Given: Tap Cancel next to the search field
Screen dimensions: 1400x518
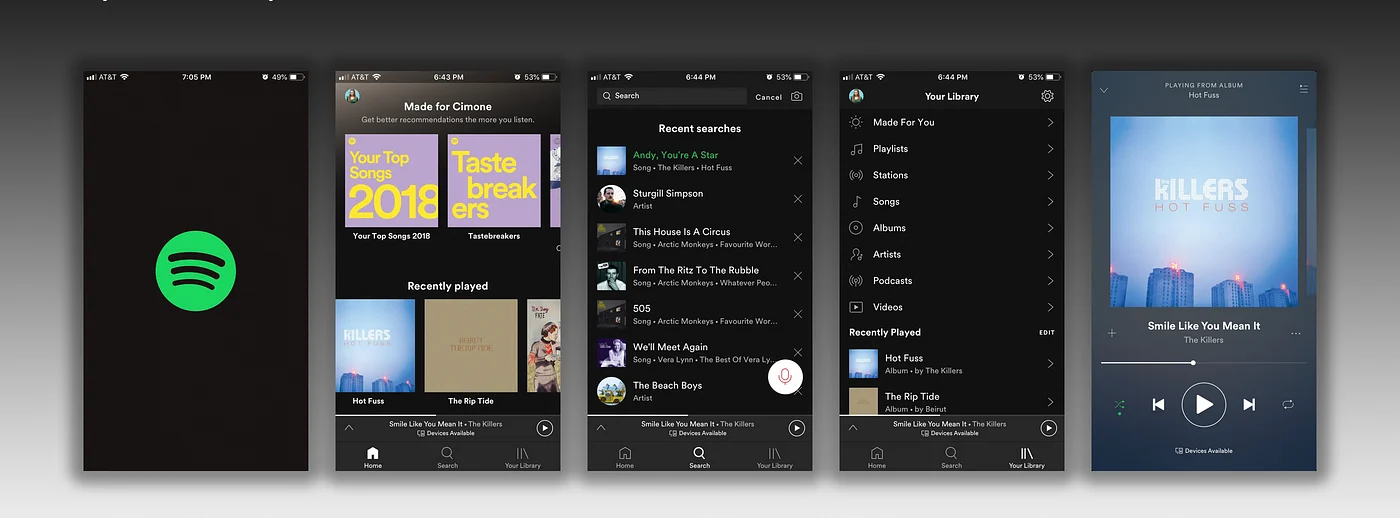Looking at the screenshot, I should point(769,97).
